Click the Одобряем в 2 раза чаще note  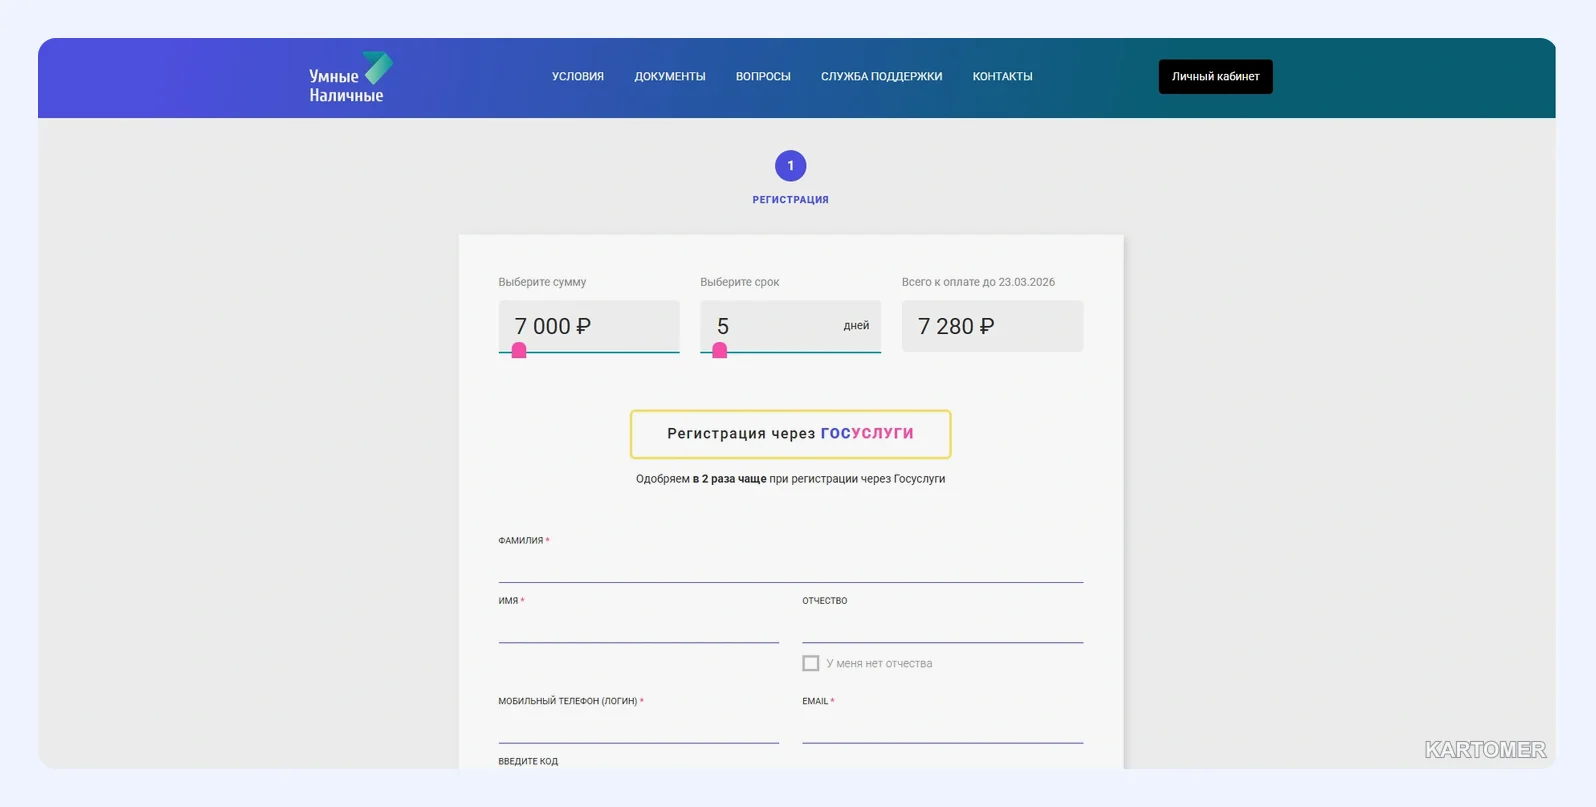point(790,479)
